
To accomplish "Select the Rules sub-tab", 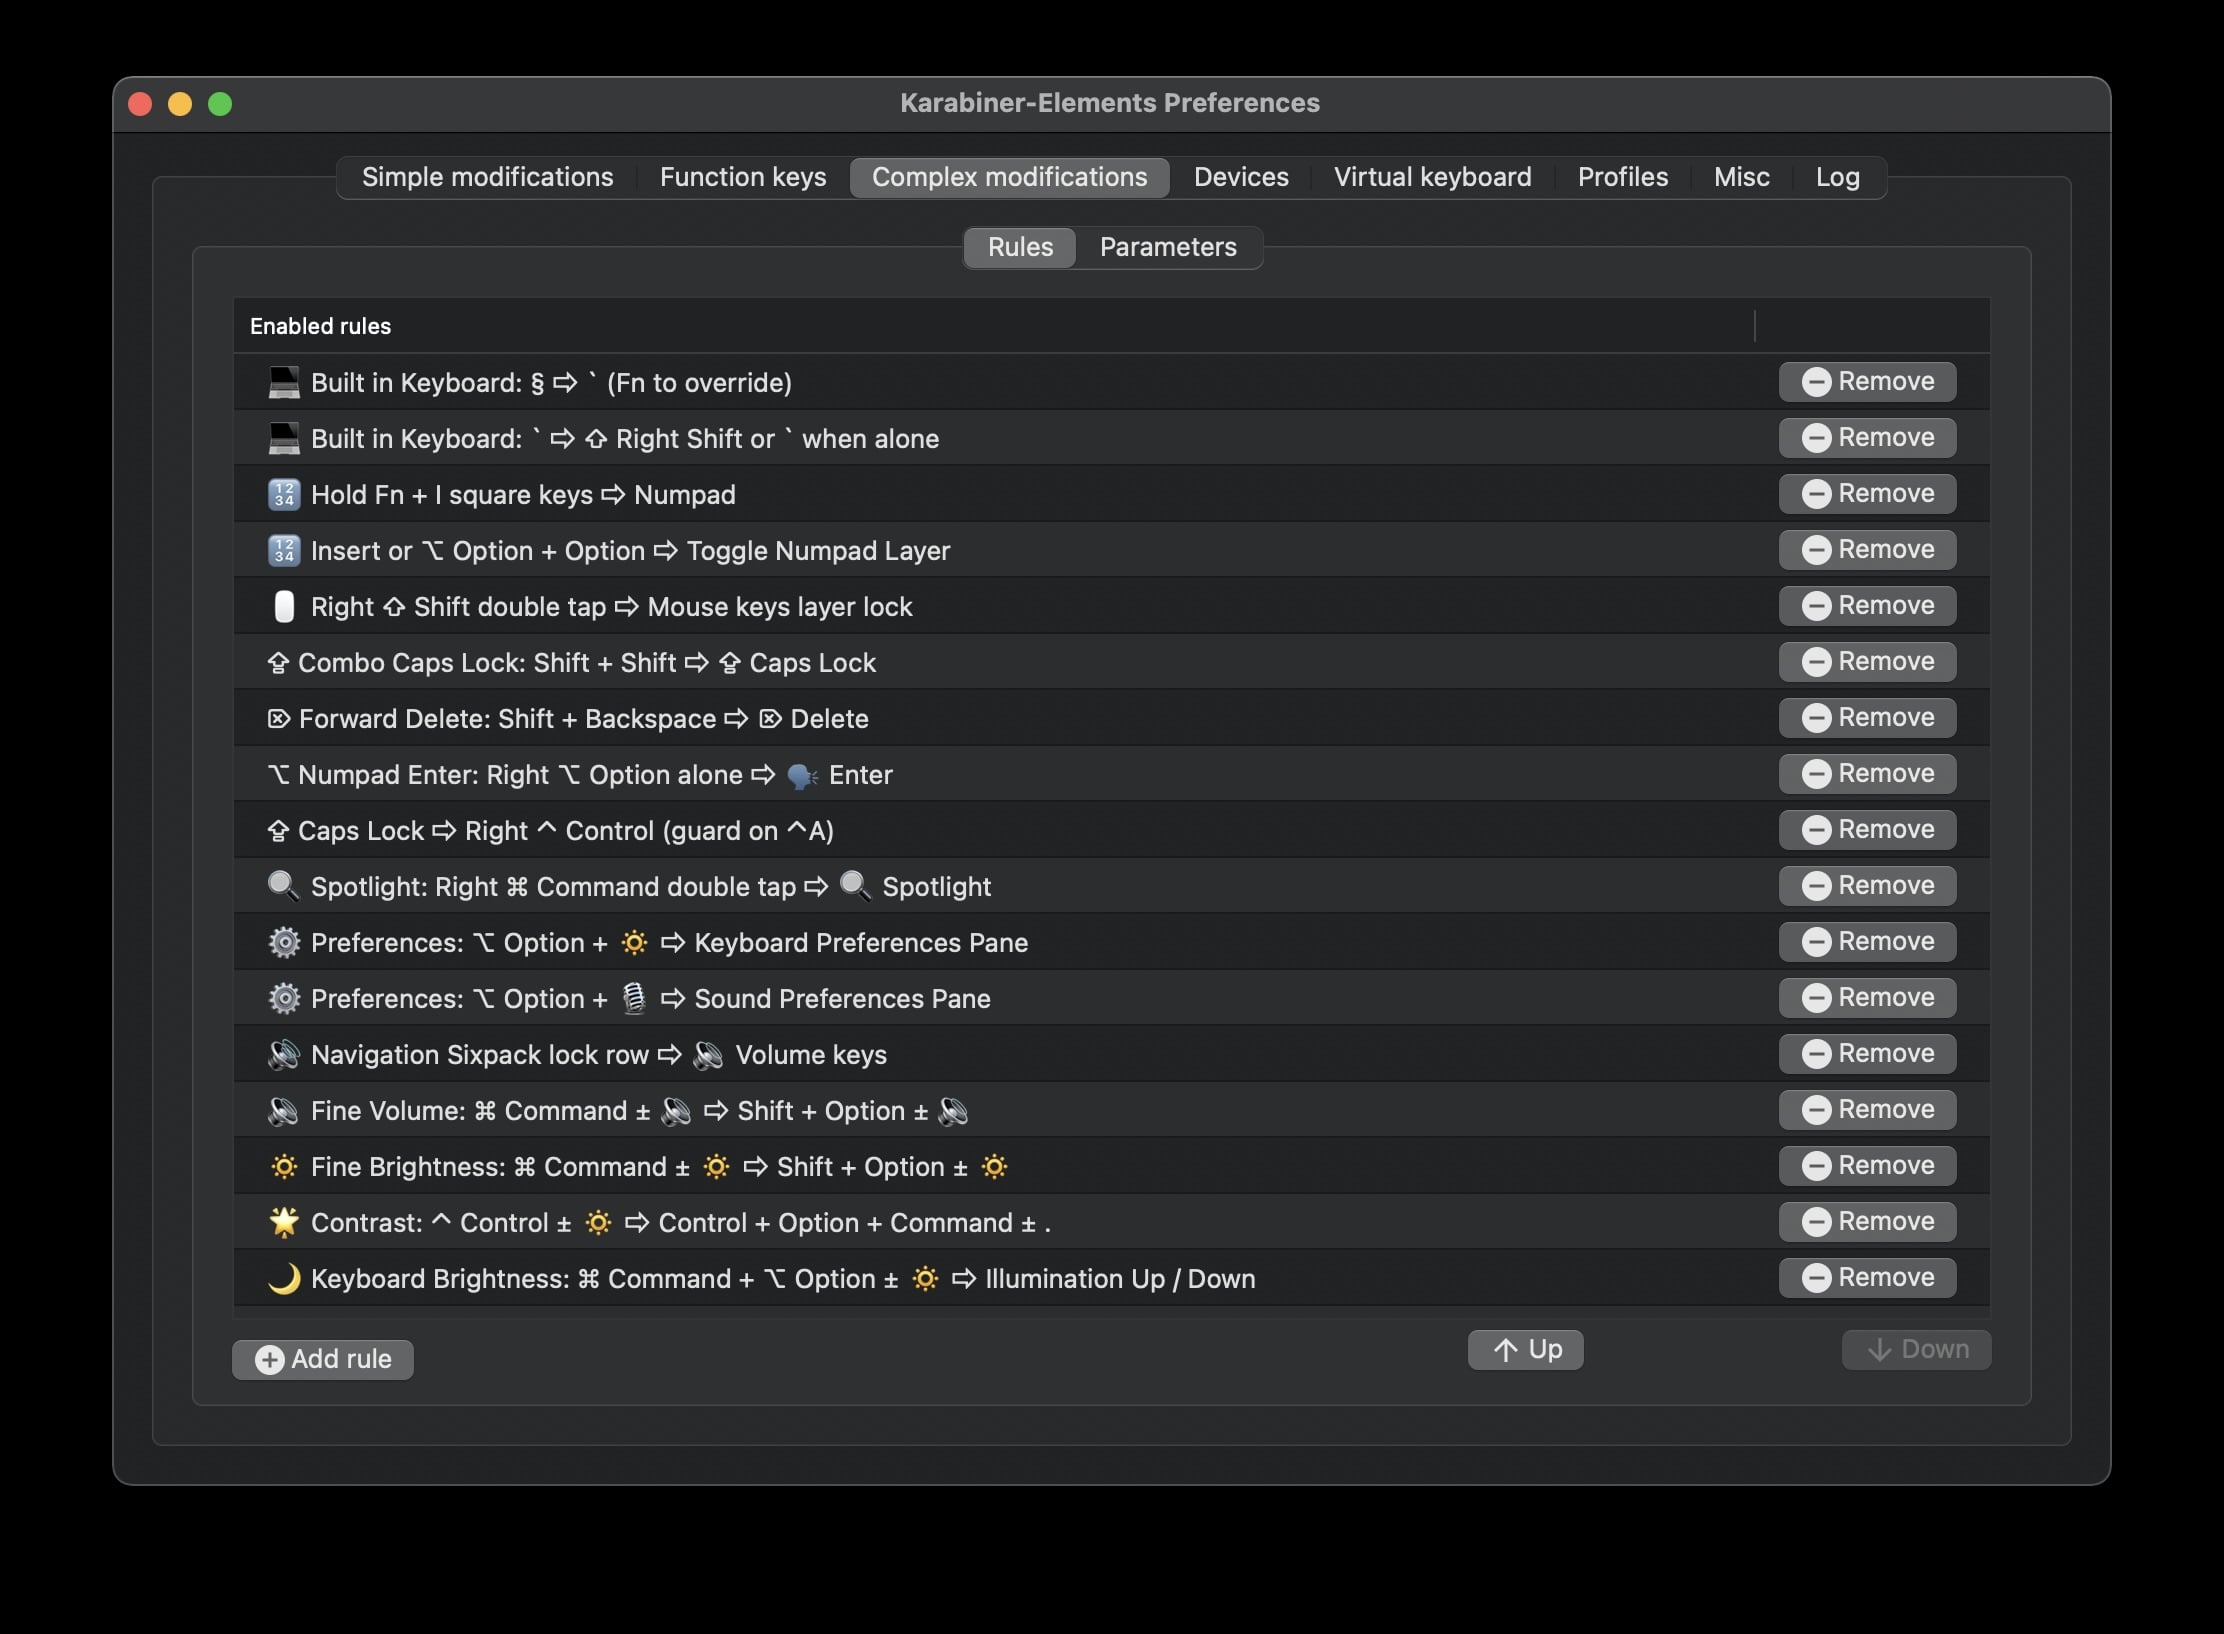I will 1020,247.
